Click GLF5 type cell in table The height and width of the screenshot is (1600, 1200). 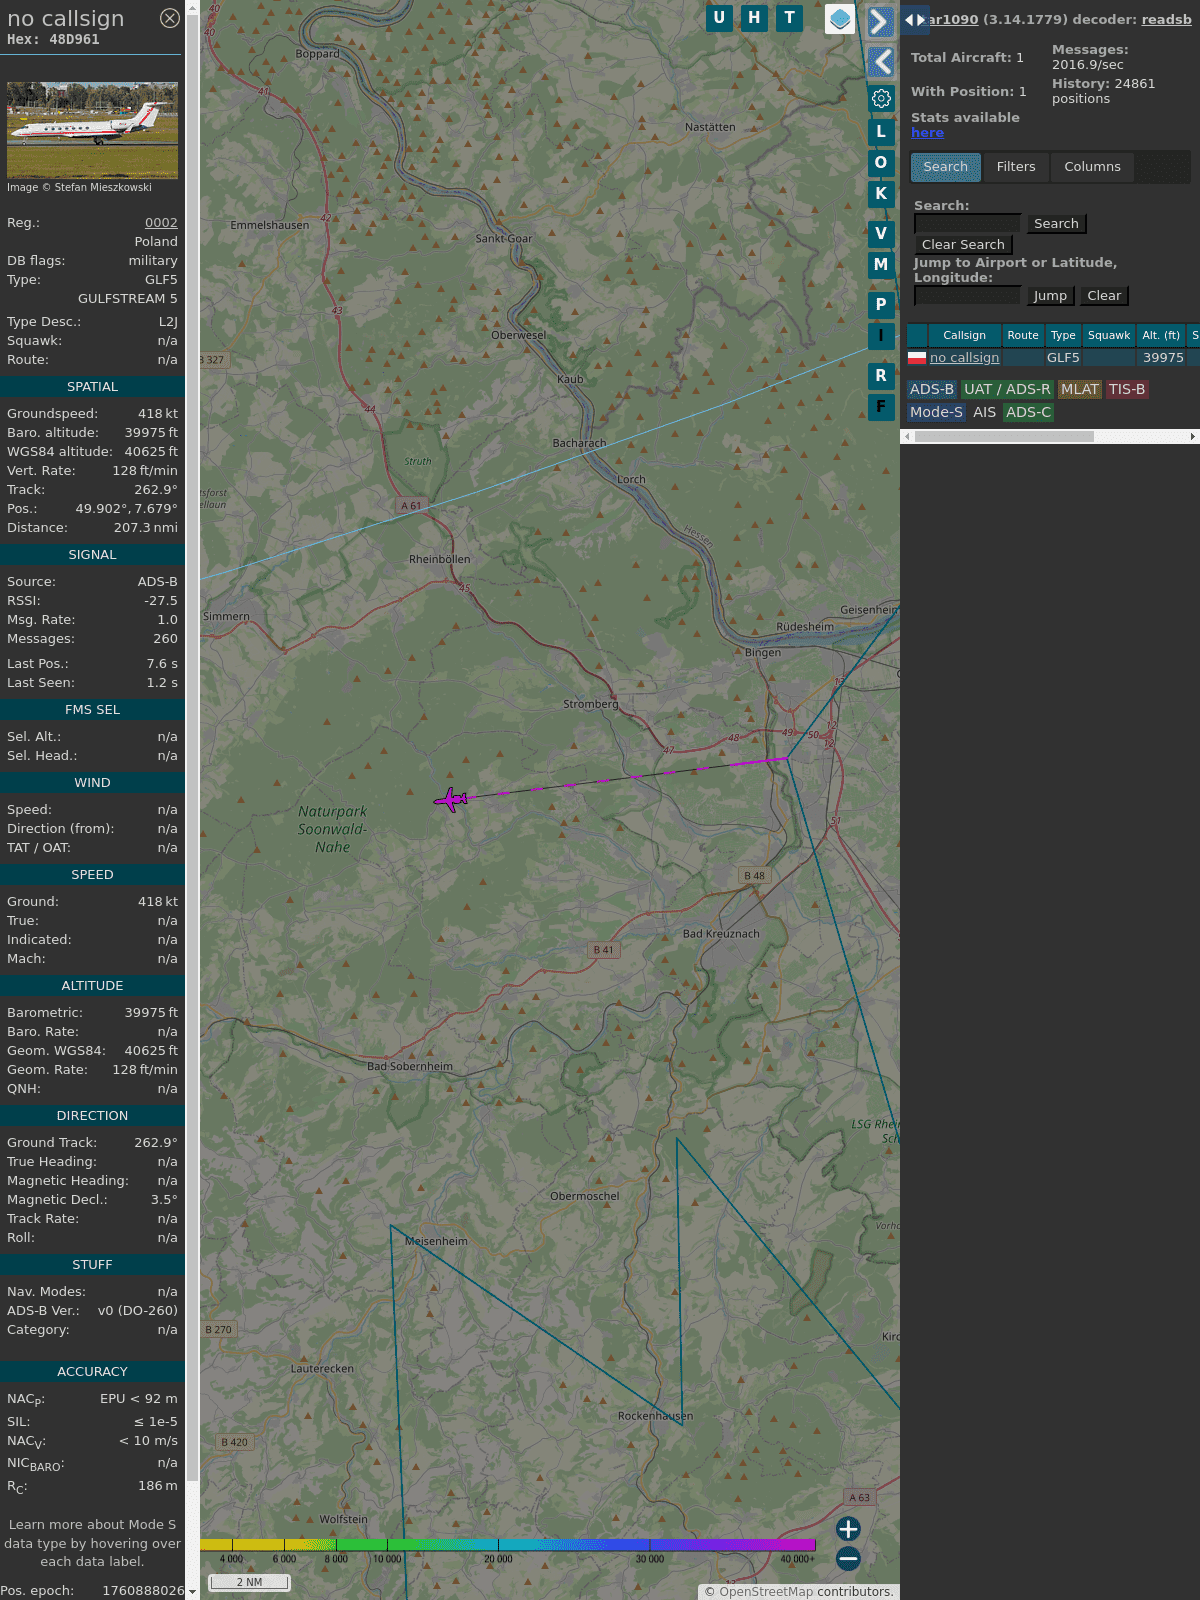click(1063, 358)
